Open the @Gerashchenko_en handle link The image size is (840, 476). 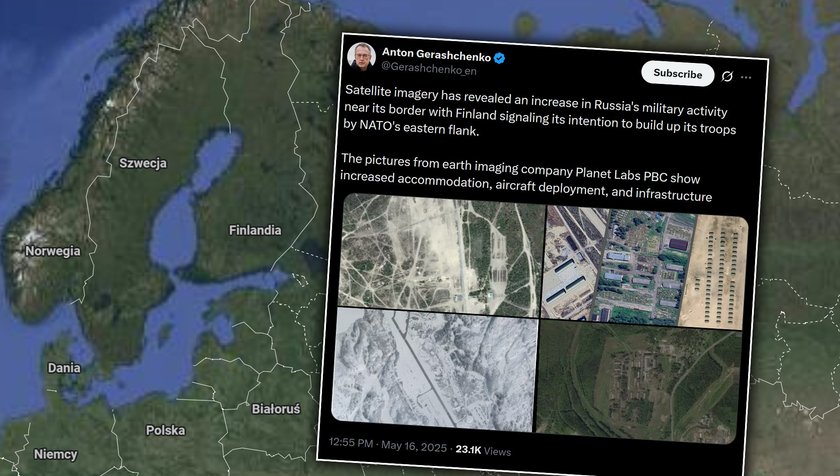429,68
